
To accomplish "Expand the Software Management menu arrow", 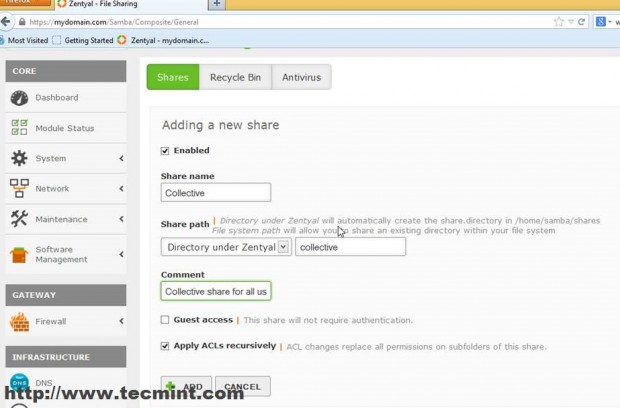I will (121, 254).
